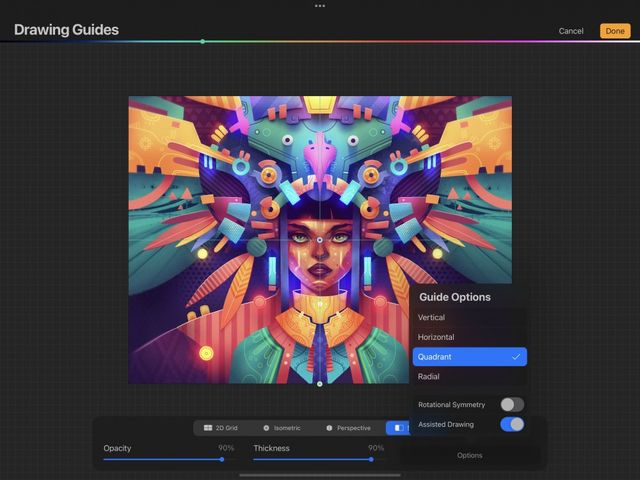640x480 pixels.
Task: Choose Vertical in Guide Options
Action: pyautogui.click(x=469, y=318)
